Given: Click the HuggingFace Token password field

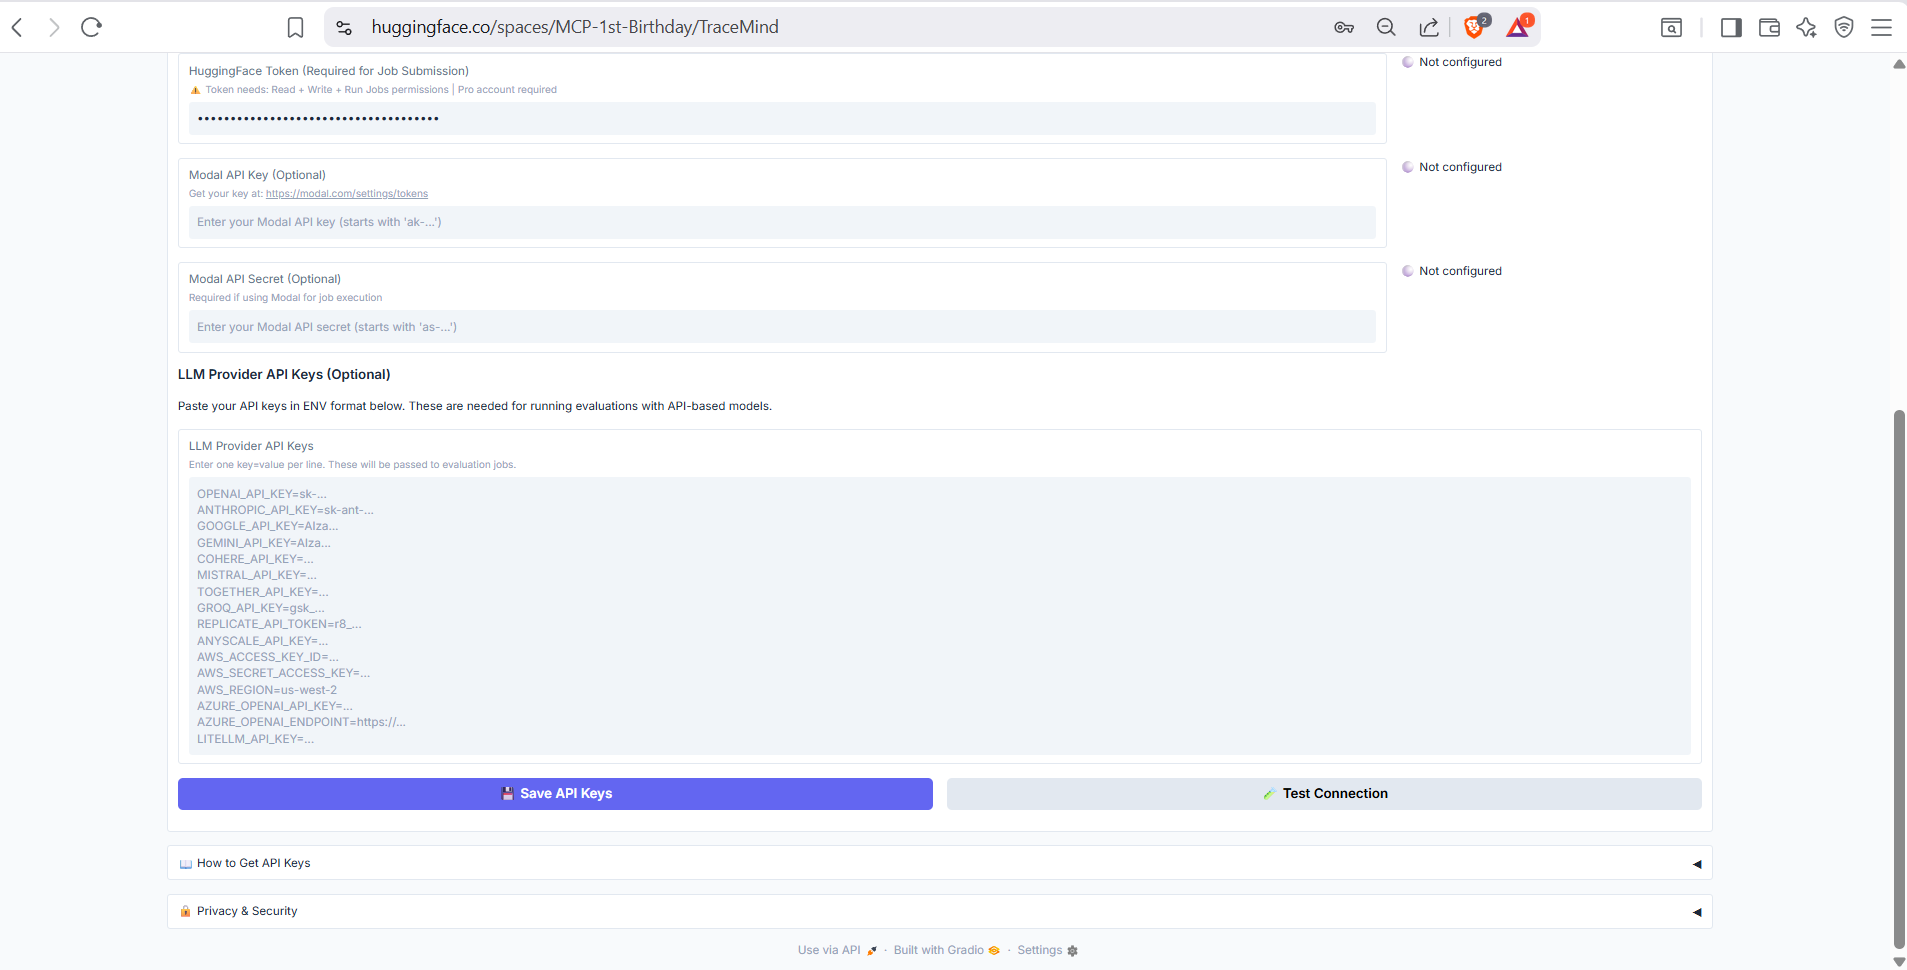Looking at the screenshot, I should point(782,118).
